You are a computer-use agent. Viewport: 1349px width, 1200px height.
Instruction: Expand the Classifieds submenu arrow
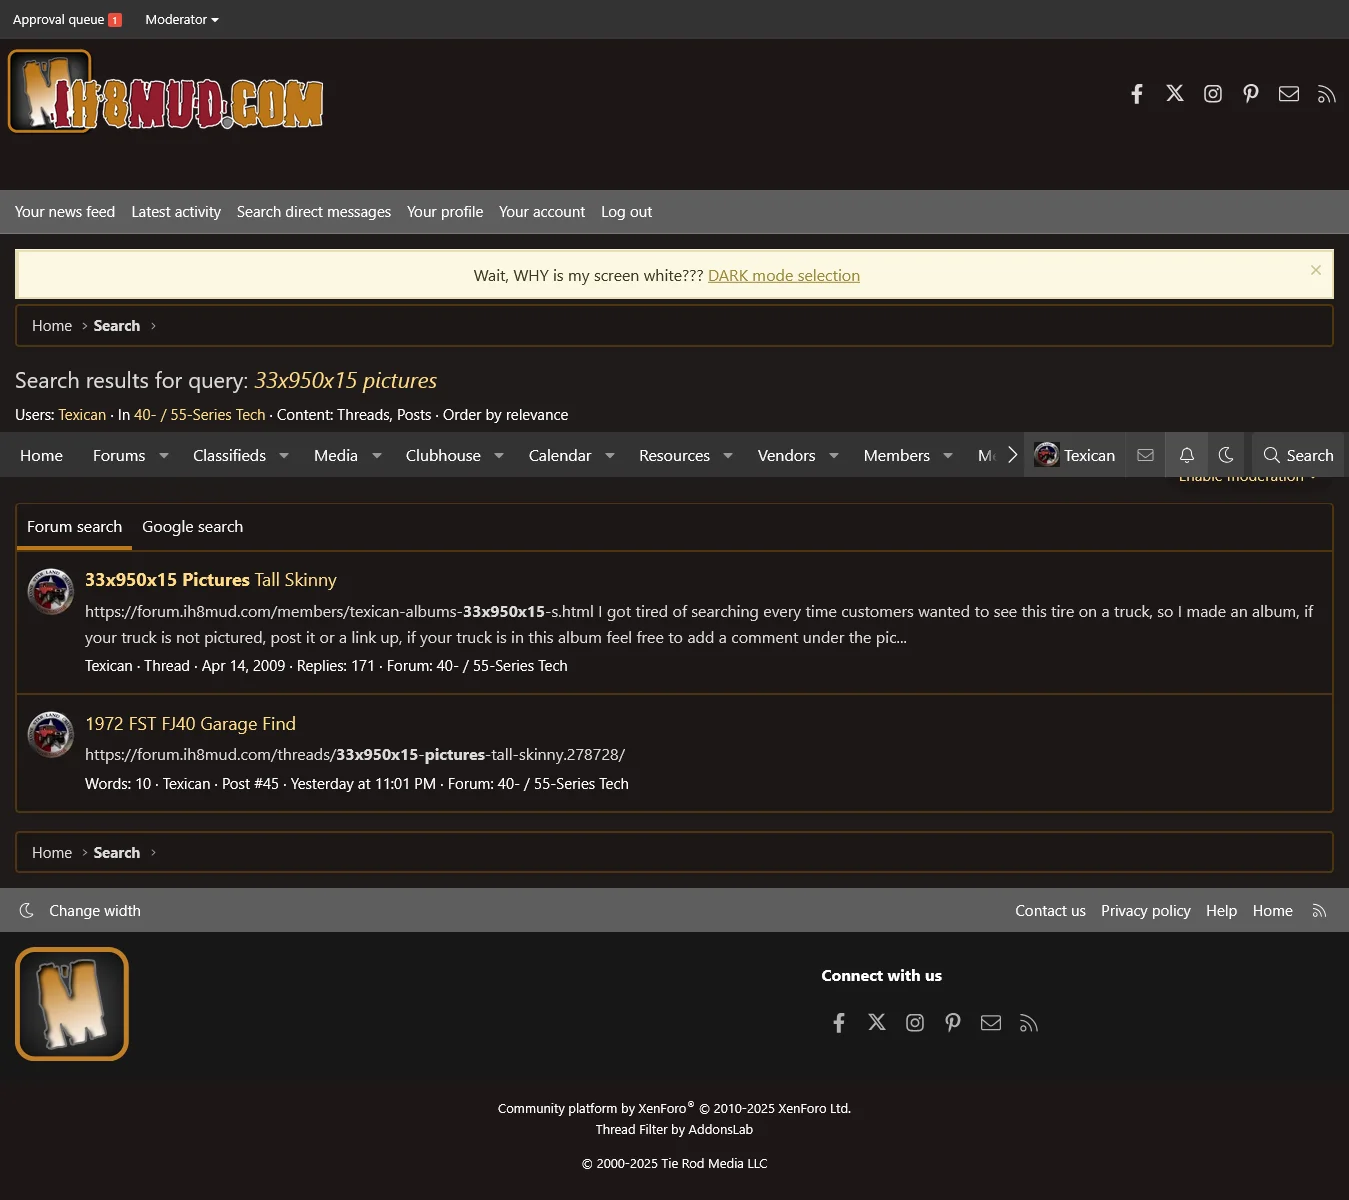coord(284,455)
